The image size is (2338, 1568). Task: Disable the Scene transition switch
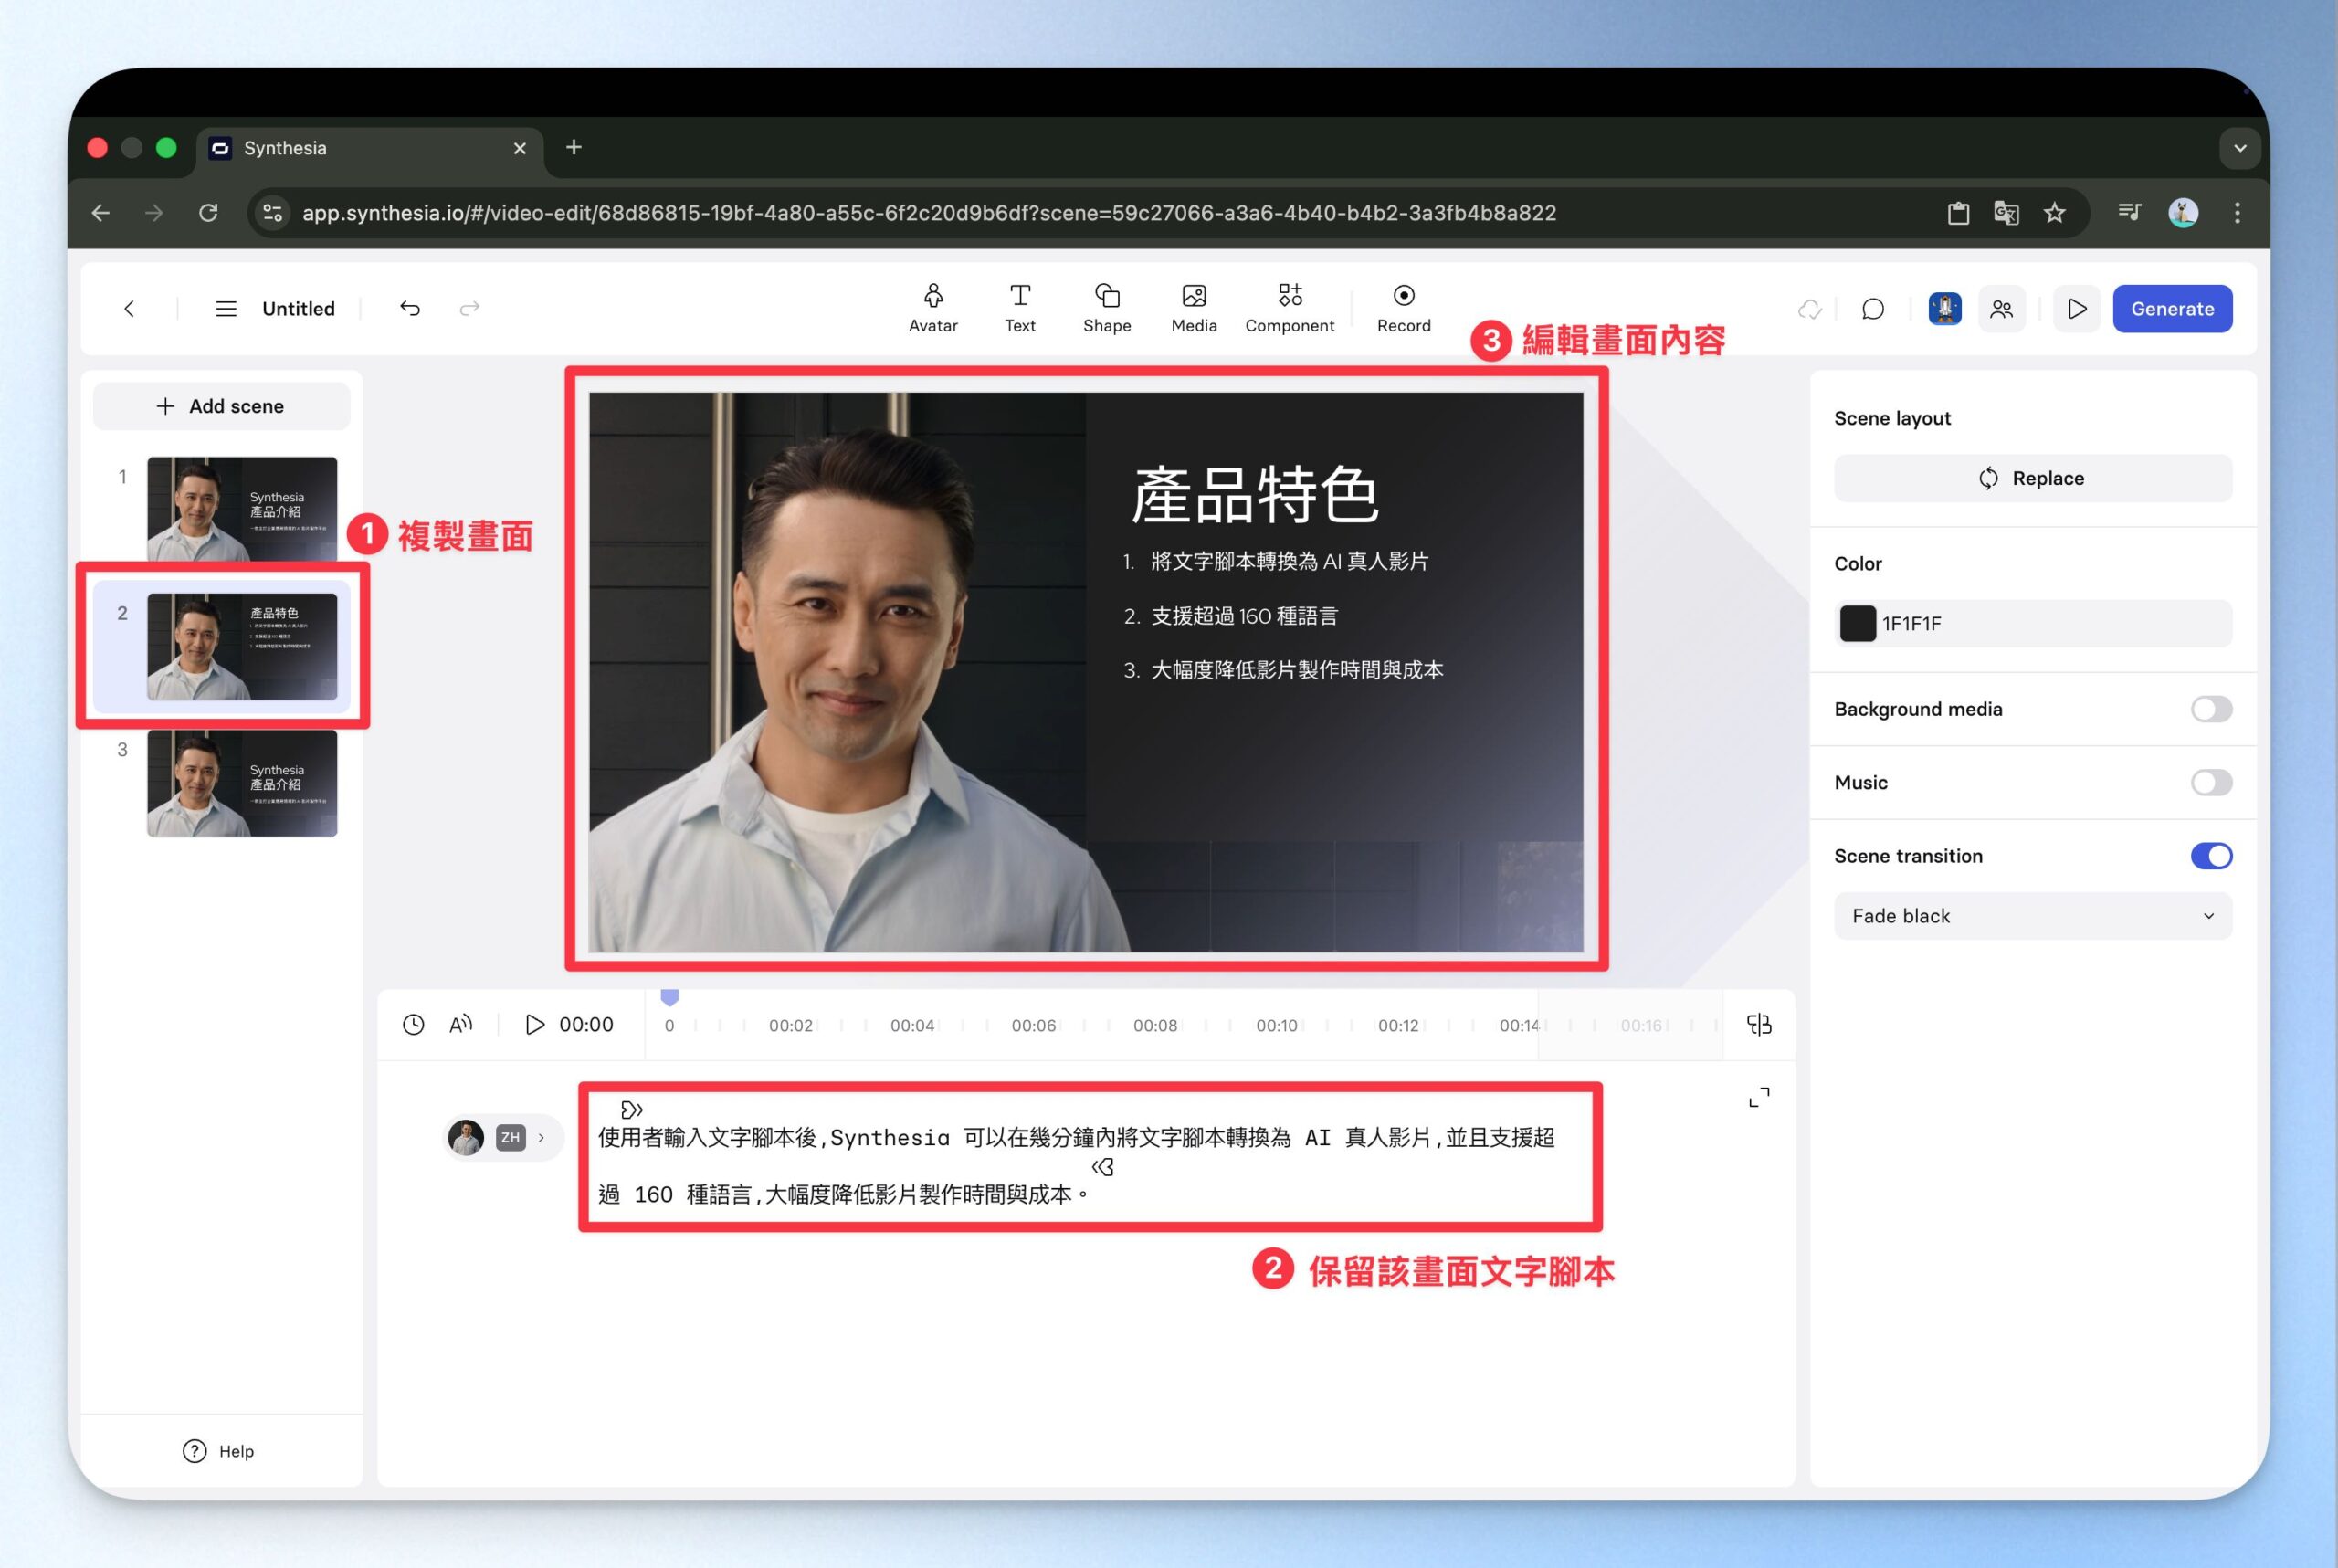[x=2210, y=856]
